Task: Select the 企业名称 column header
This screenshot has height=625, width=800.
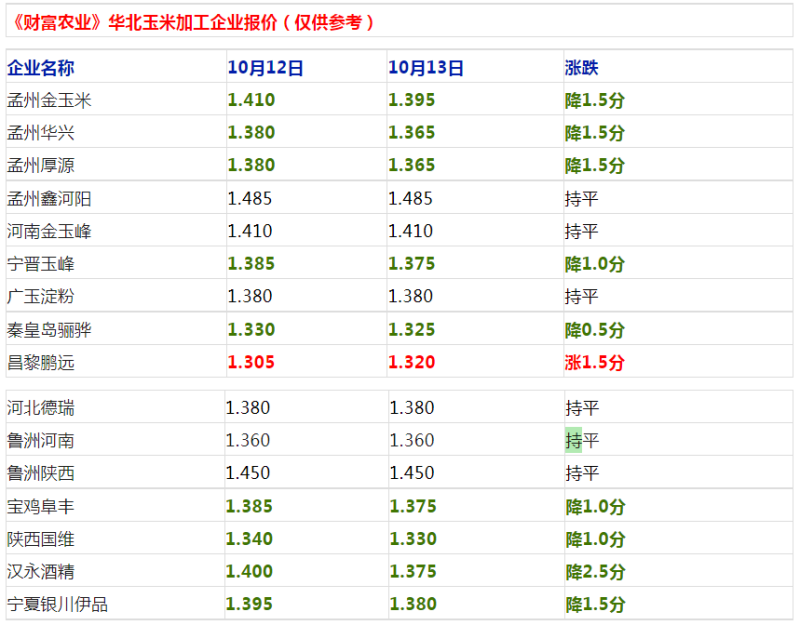Action: [x=41, y=68]
